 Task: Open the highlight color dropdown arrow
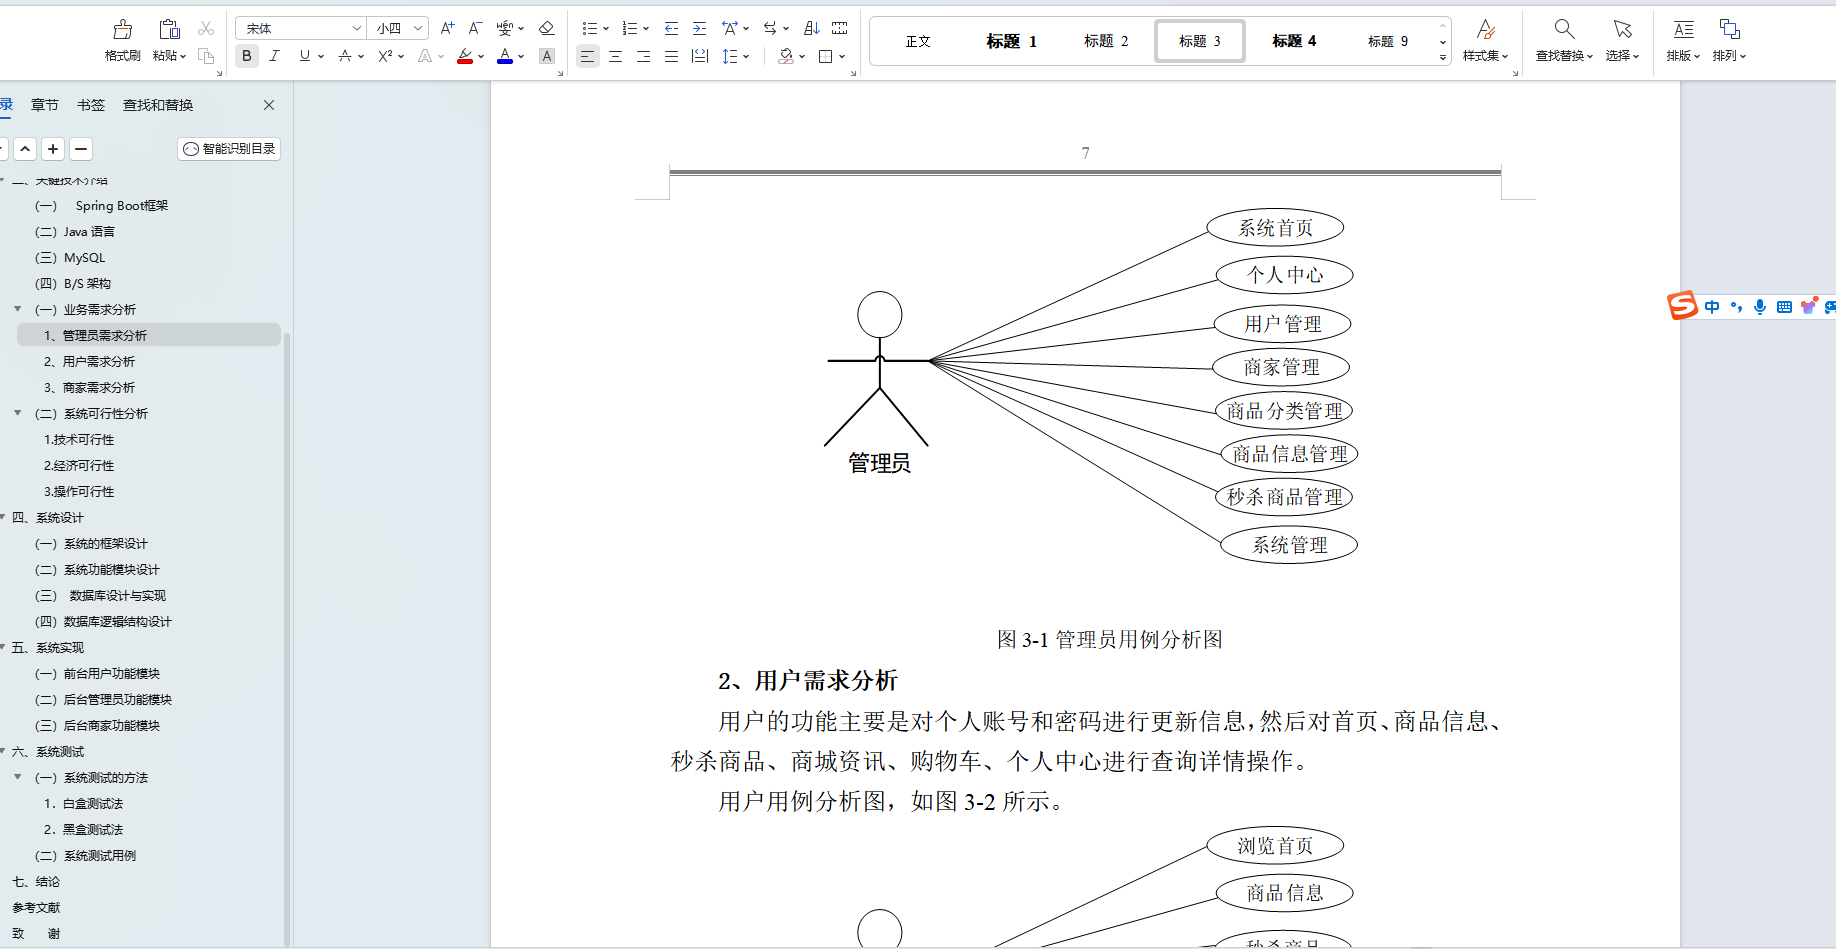pos(481,57)
